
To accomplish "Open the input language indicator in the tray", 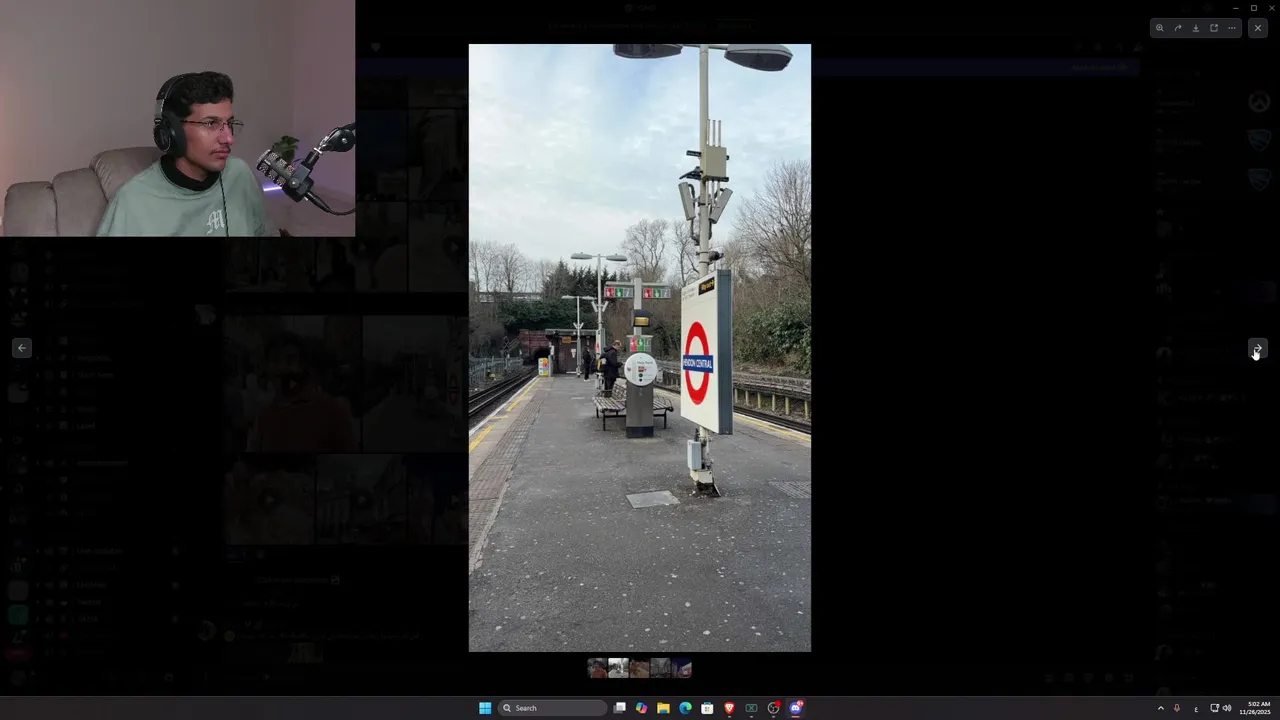I will [1196, 708].
